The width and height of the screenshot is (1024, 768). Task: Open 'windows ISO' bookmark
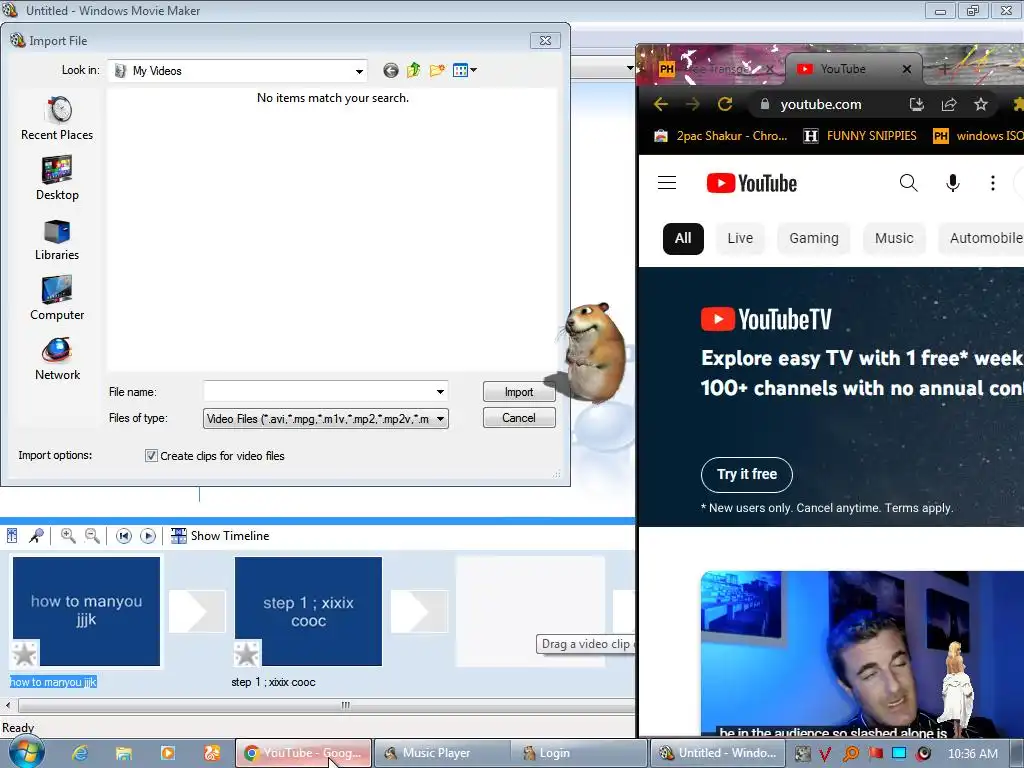click(978, 136)
